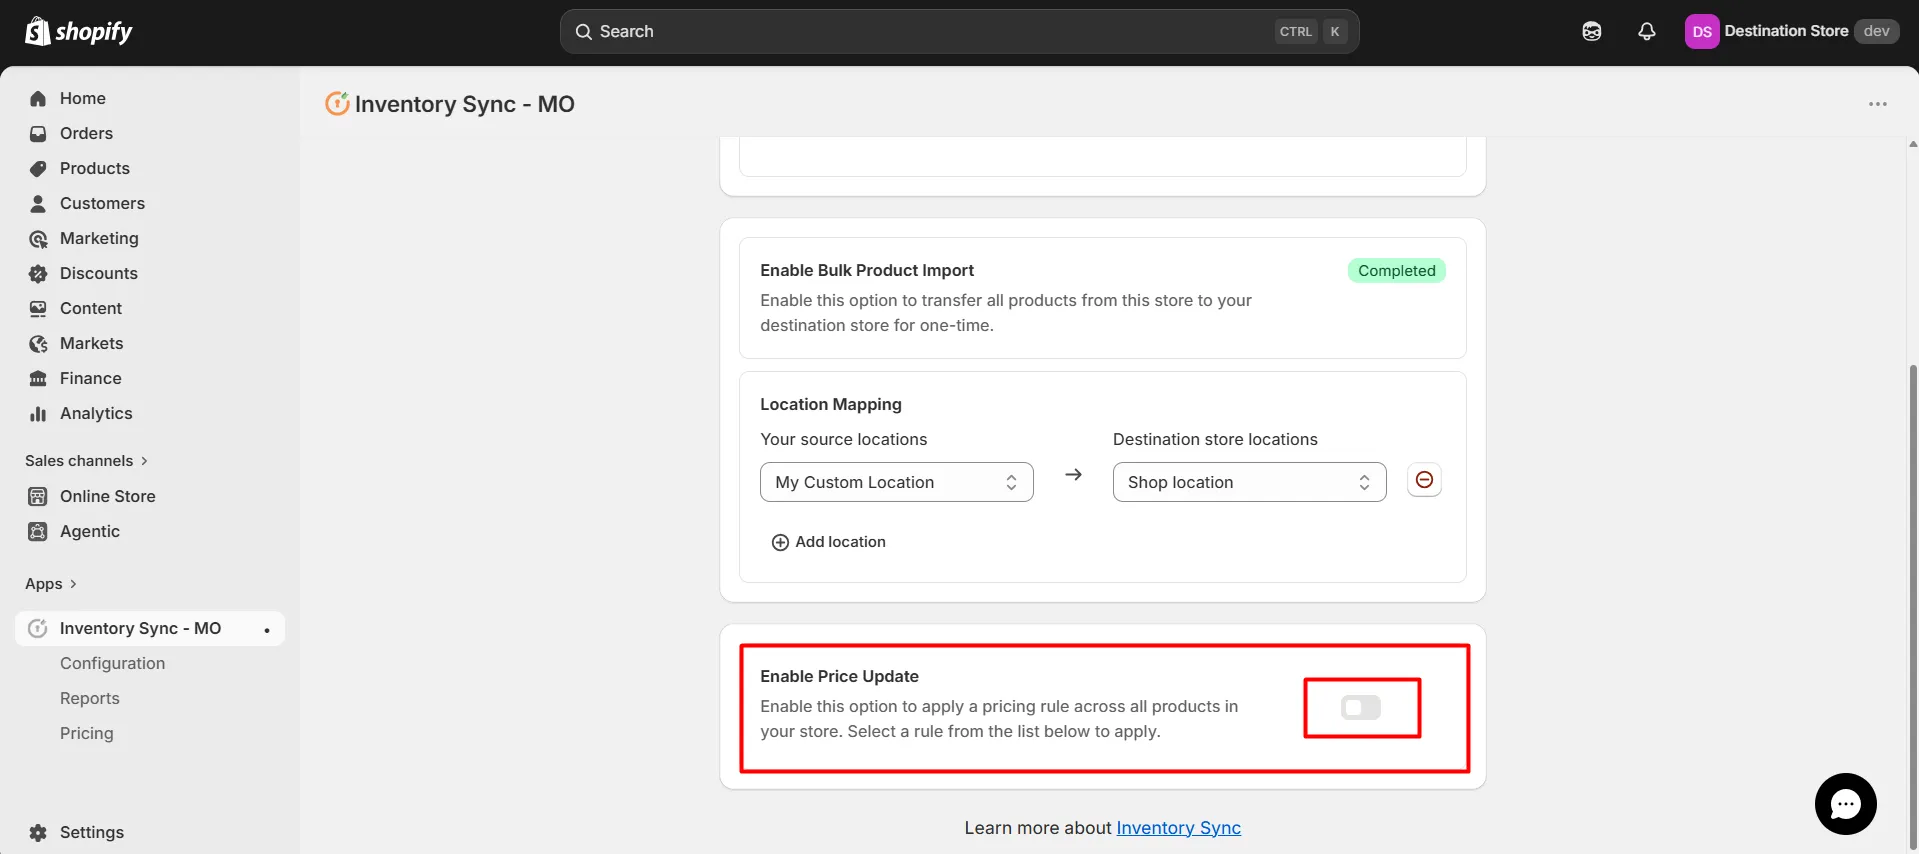Click the dev badge

click(x=1877, y=31)
